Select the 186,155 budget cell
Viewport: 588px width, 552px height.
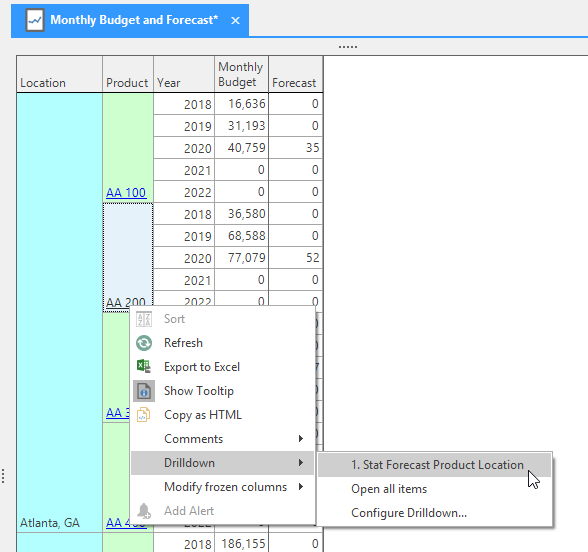[241, 543]
